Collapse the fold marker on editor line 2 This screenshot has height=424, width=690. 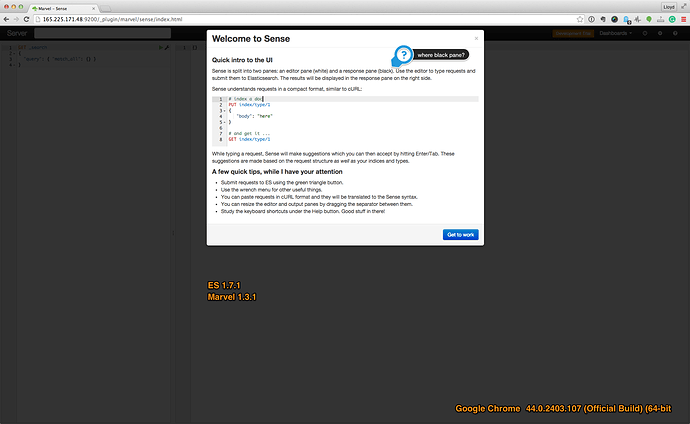tap(15, 53)
